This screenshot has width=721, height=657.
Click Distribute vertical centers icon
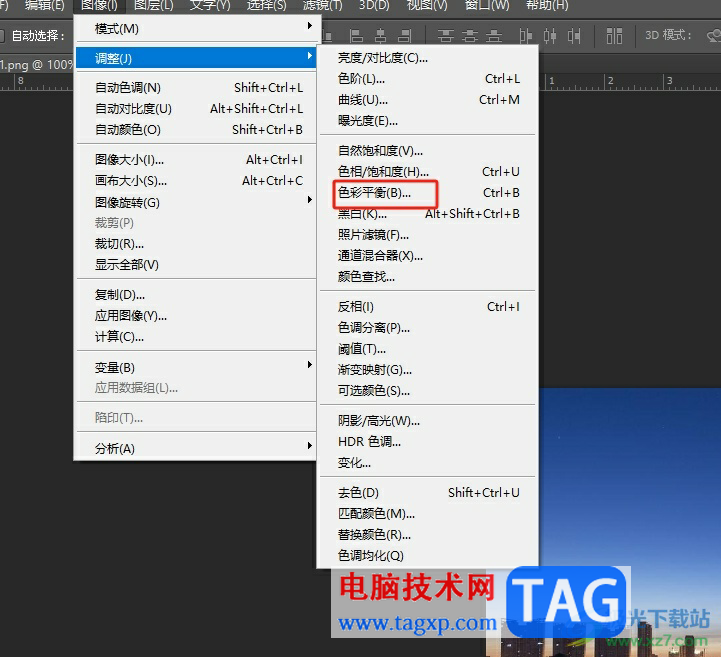pyautogui.click(x=469, y=35)
